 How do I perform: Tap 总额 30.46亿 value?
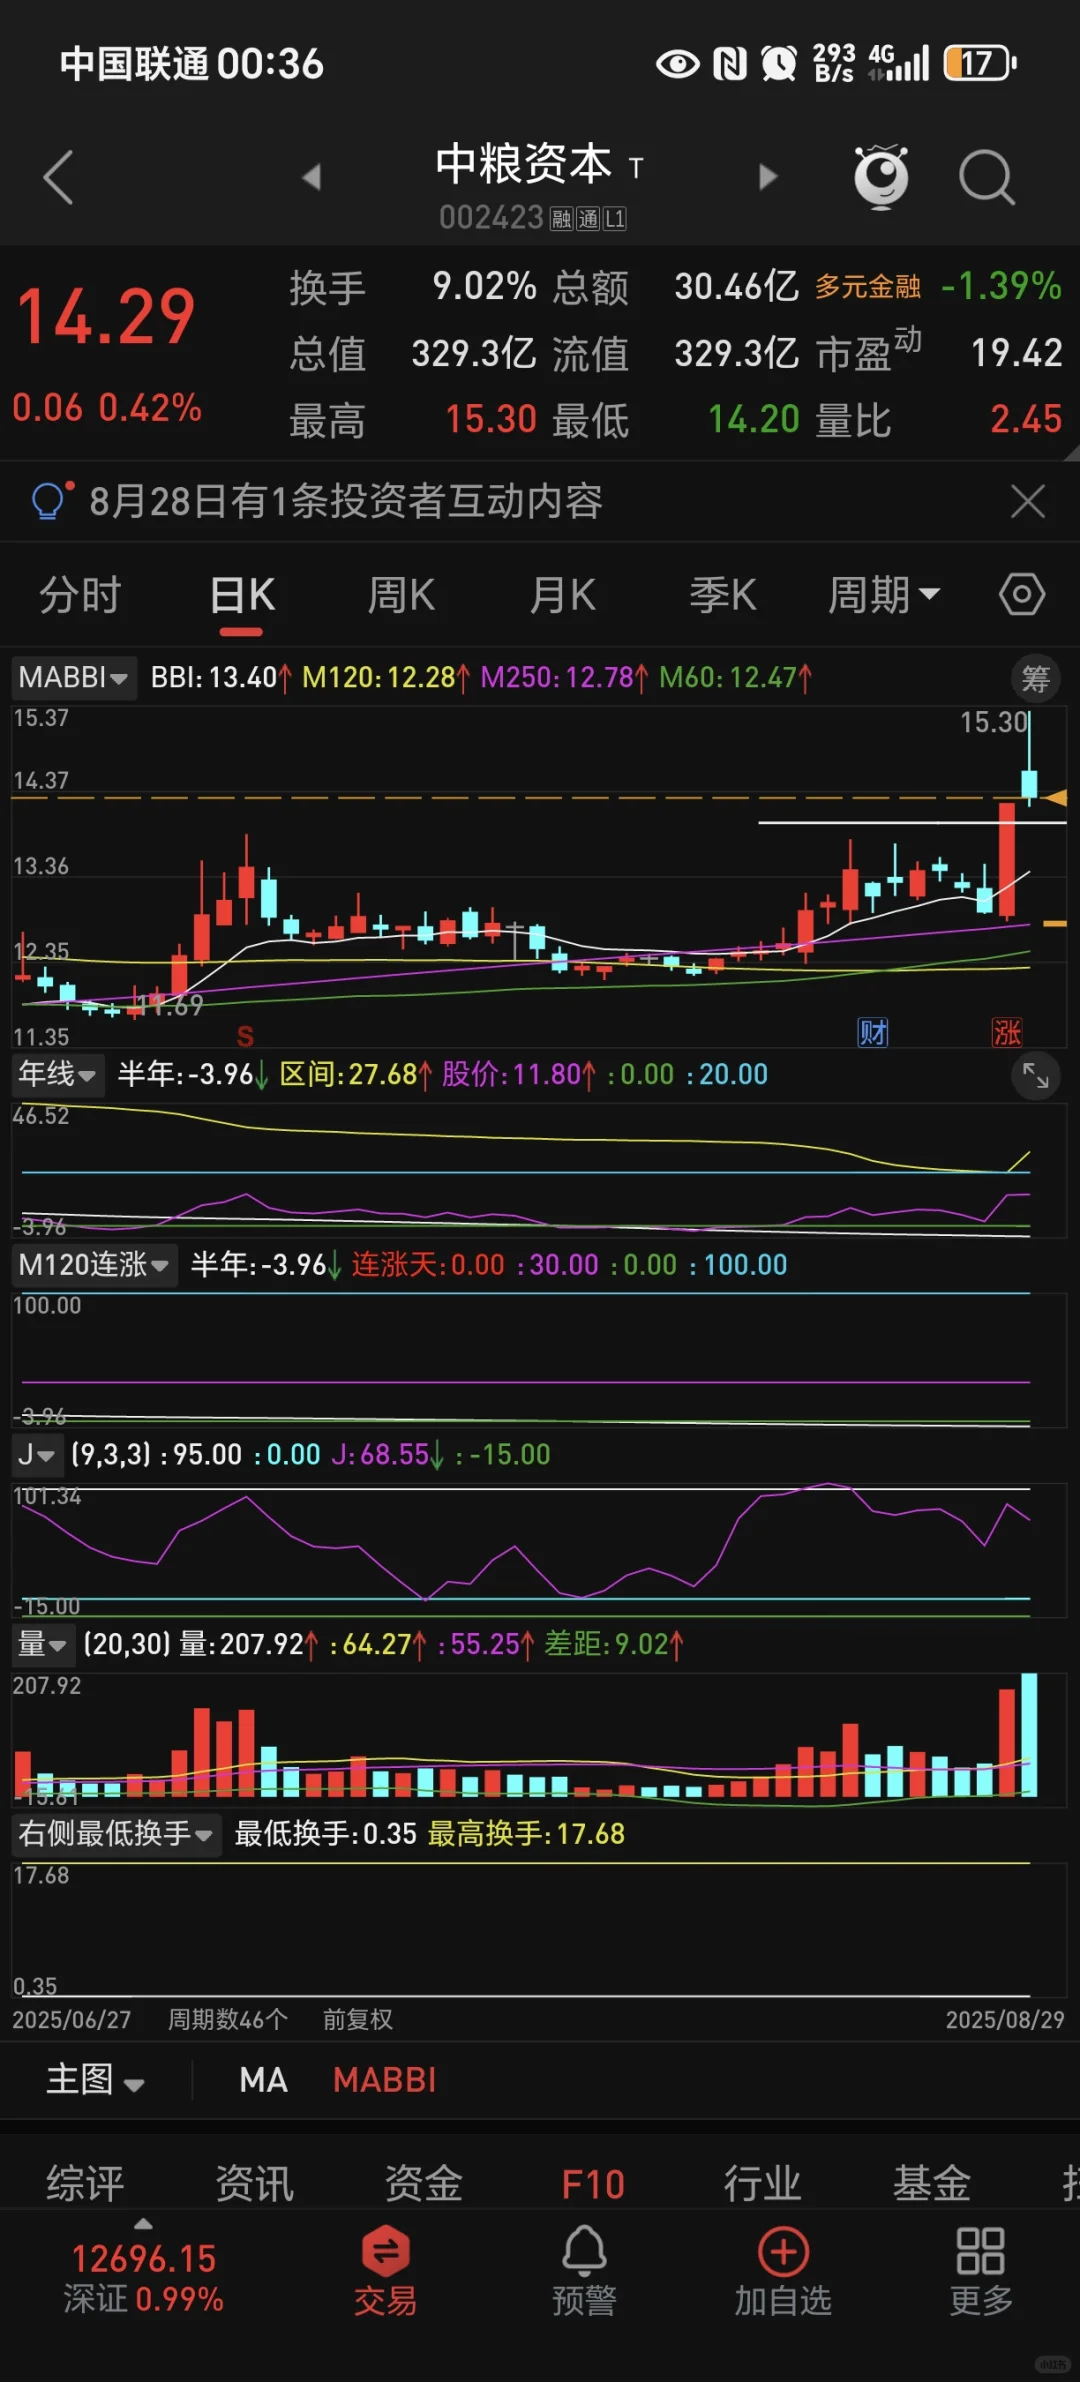coord(737,287)
